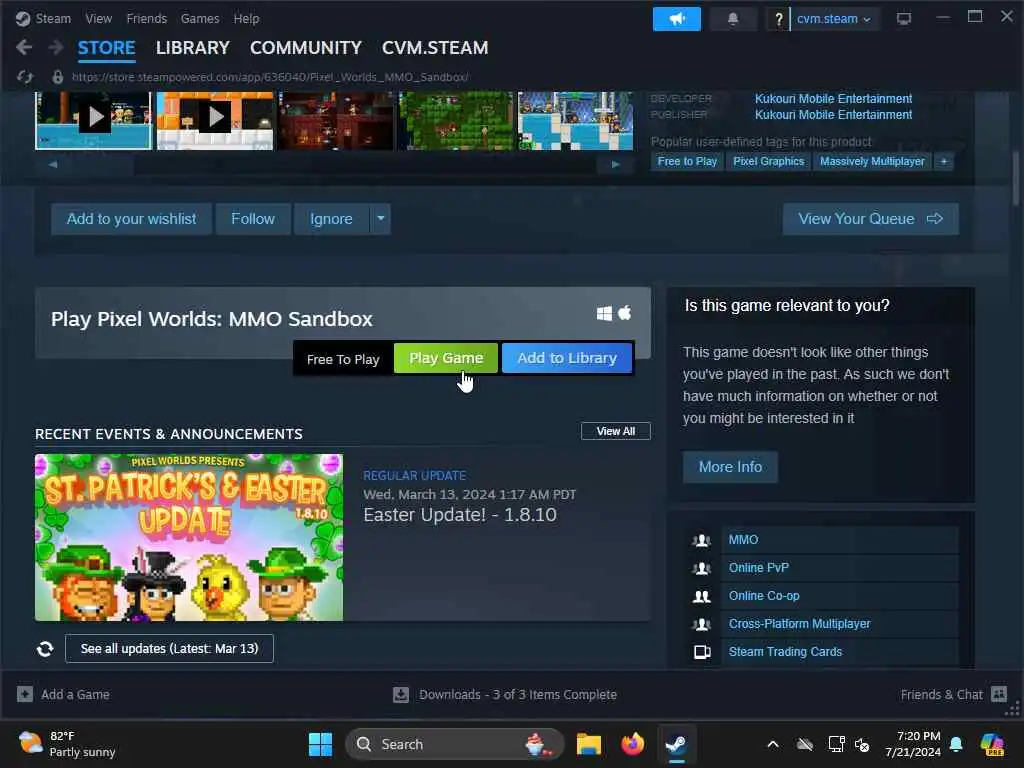Open Windows Start menu

pos(320,744)
